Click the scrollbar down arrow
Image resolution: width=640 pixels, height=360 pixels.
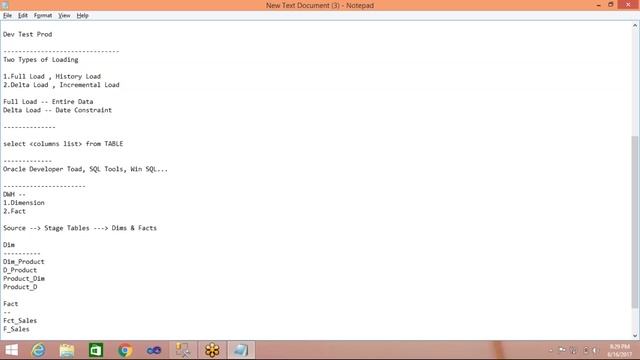635,336
